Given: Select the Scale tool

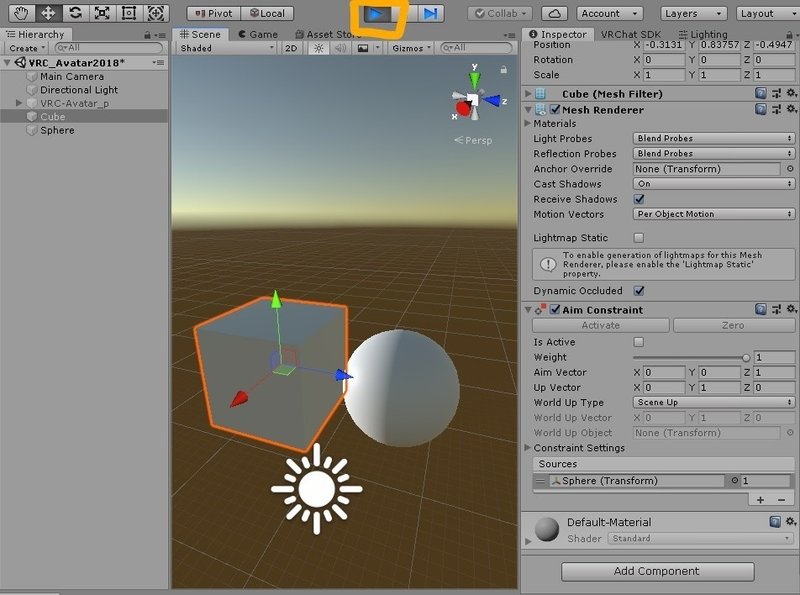Looking at the screenshot, I should [x=101, y=13].
